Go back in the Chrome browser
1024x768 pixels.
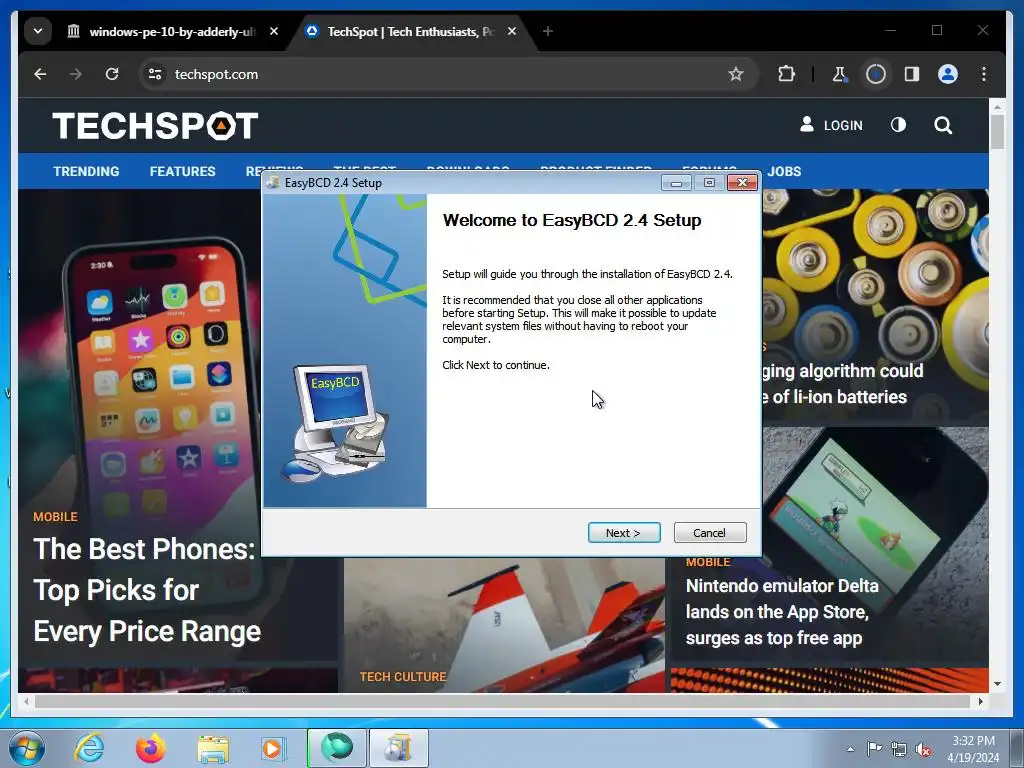coord(40,74)
